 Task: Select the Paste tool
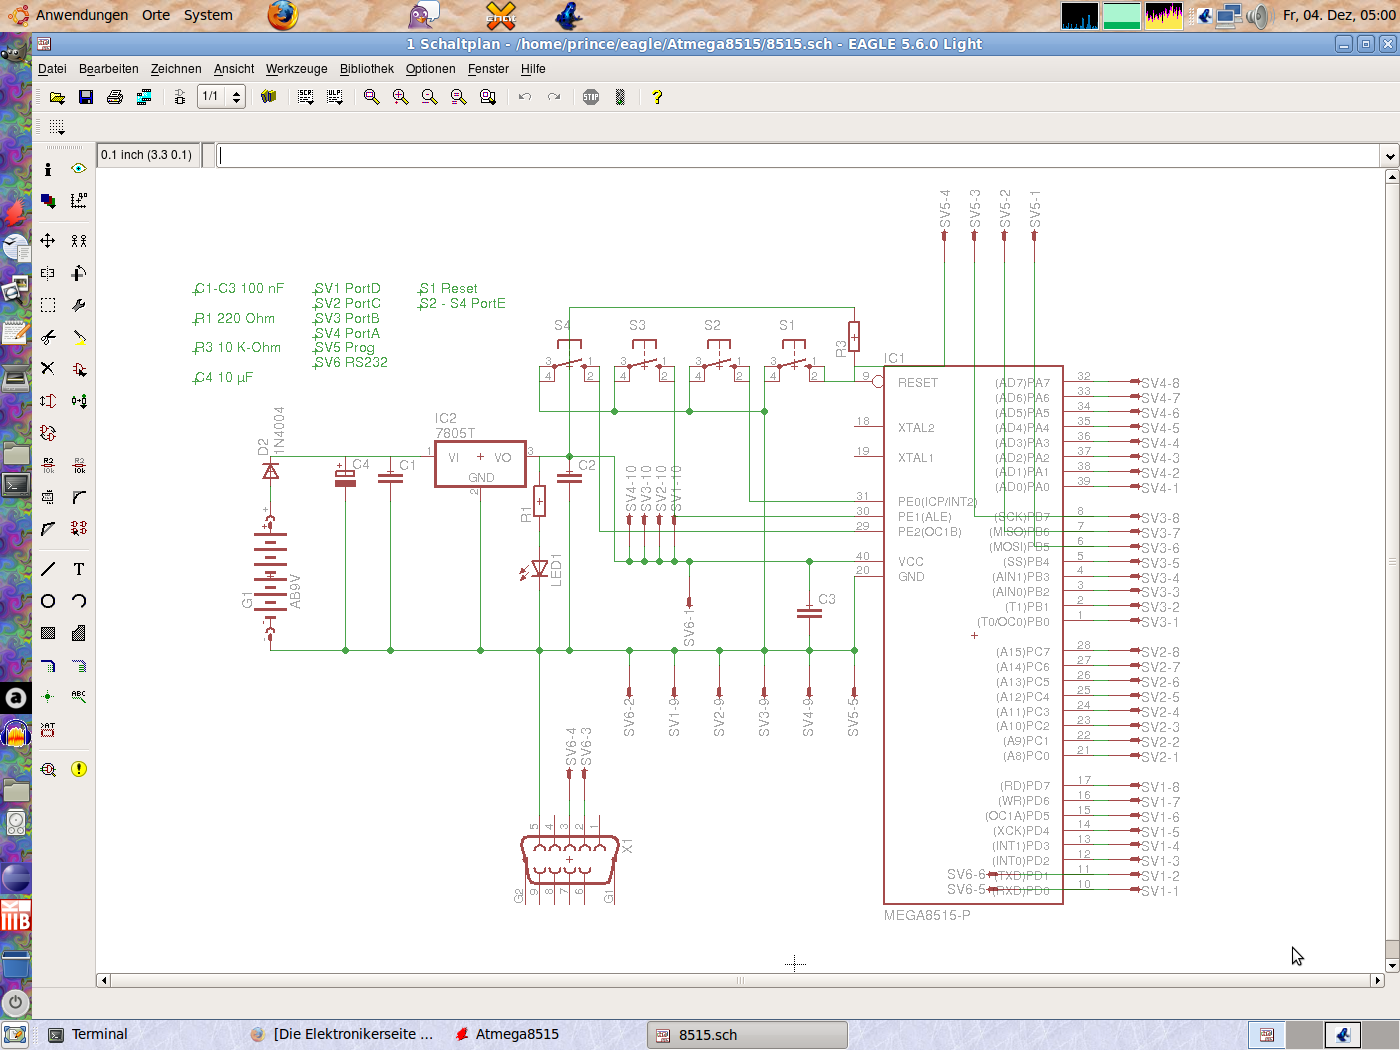click(x=79, y=337)
